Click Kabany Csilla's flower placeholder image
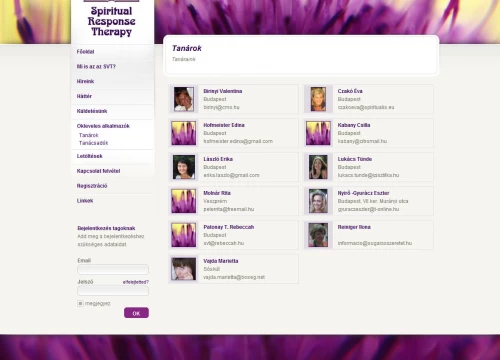This screenshot has width=500, height=360. coord(318,133)
